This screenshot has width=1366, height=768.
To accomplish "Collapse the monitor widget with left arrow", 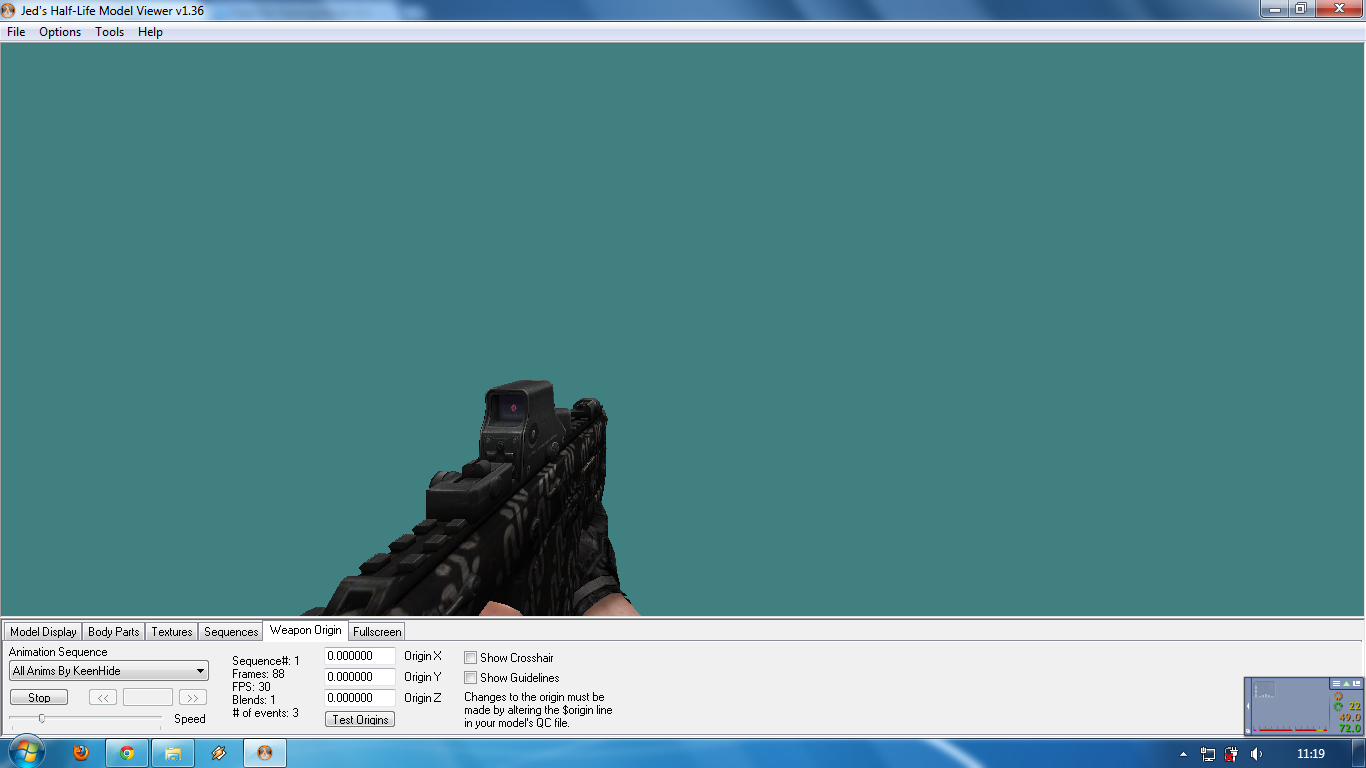I will click(x=1249, y=706).
